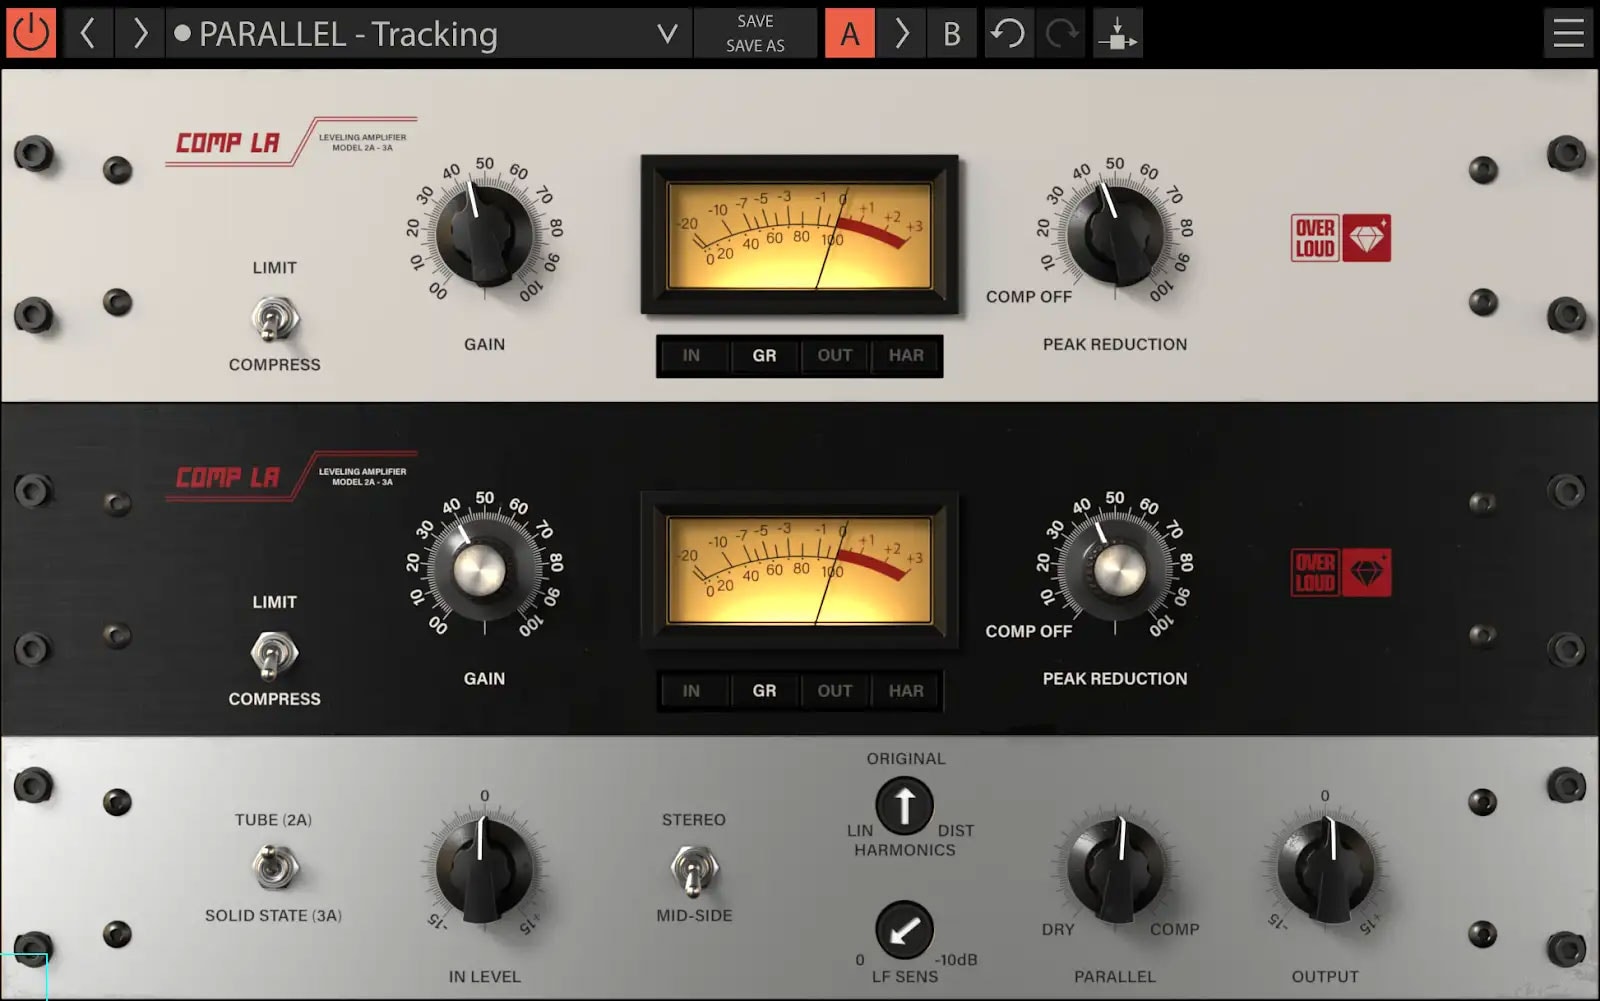
Task: Click the redo arrow icon
Action: point(1061,33)
